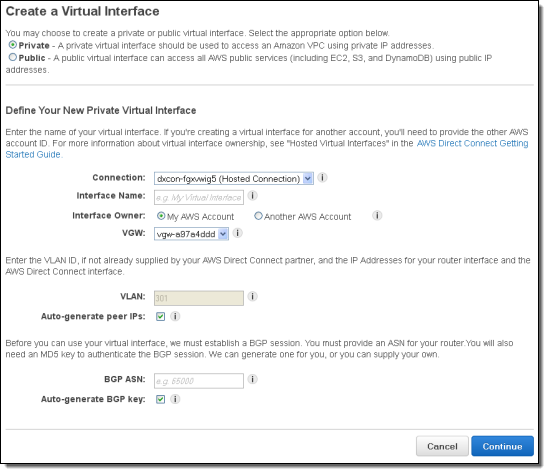550x475 pixels.
Task: Select the Public virtual interface radio button
Action: (x=13, y=57)
